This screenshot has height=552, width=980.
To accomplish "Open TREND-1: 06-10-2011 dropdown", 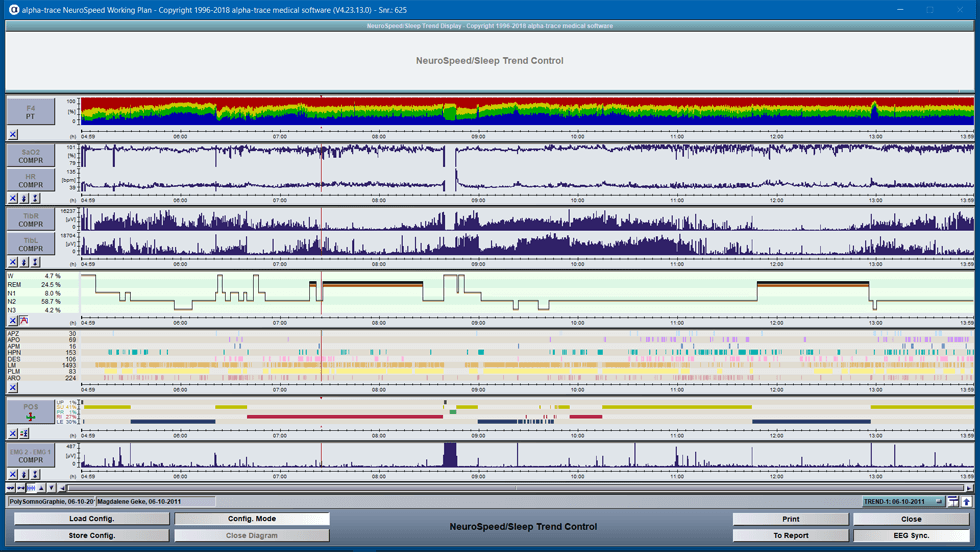I will pos(904,501).
